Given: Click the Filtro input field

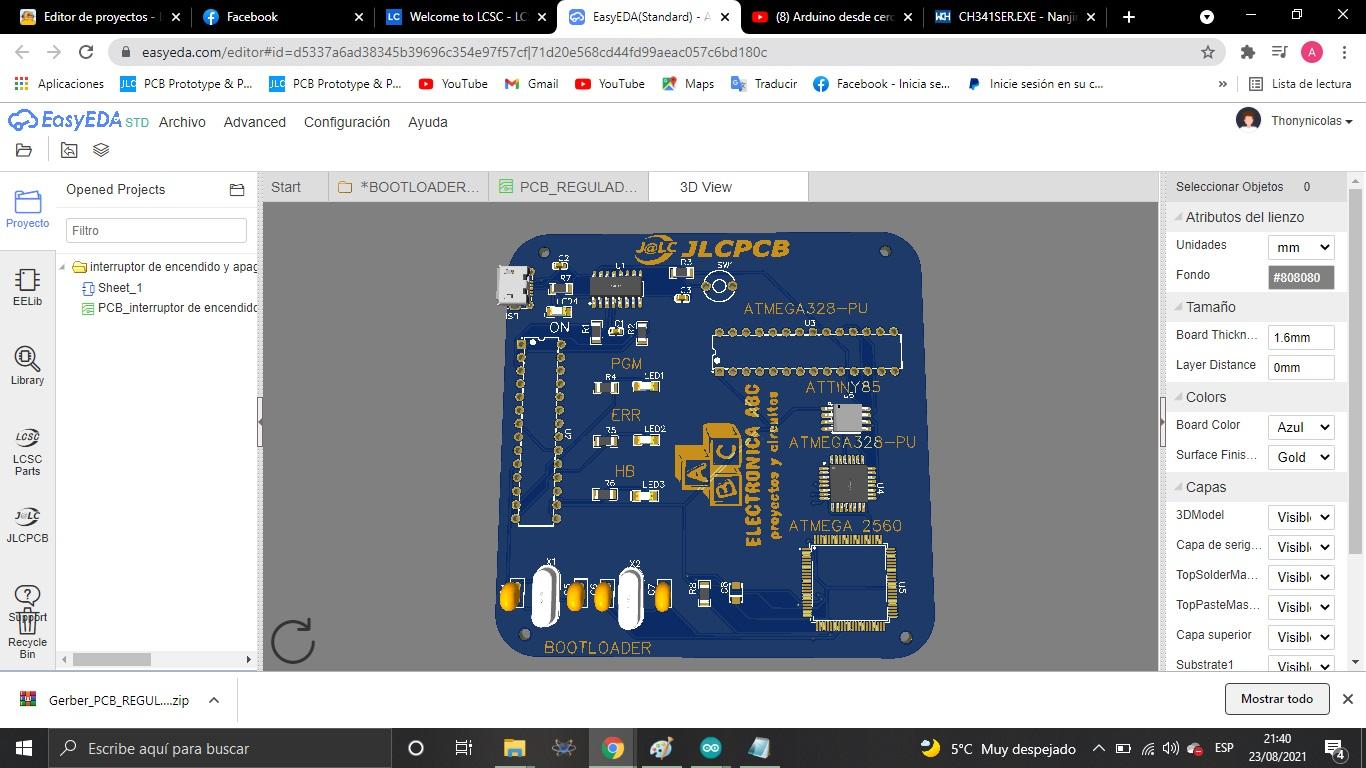Looking at the screenshot, I should pyautogui.click(x=156, y=230).
